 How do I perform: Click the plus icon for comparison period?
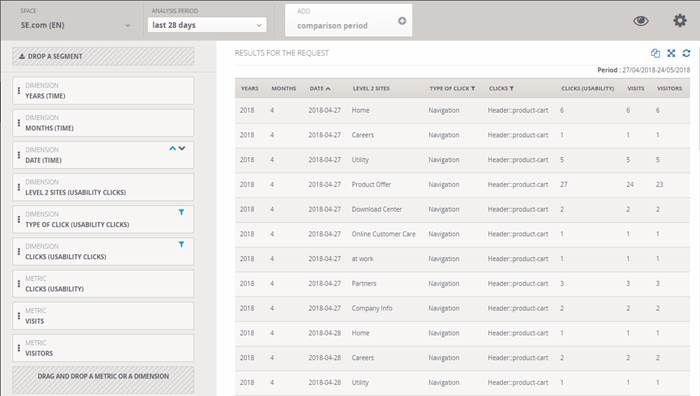tap(402, 21)
